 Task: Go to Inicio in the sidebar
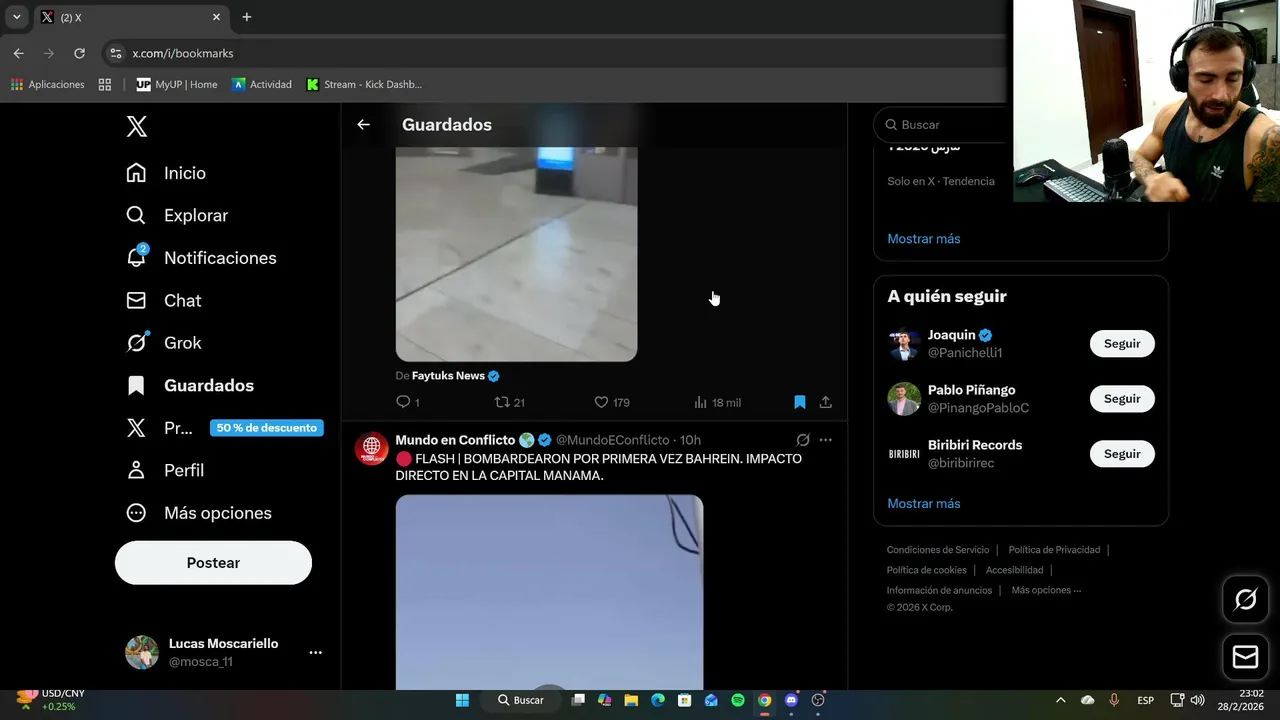click(166, 173)
